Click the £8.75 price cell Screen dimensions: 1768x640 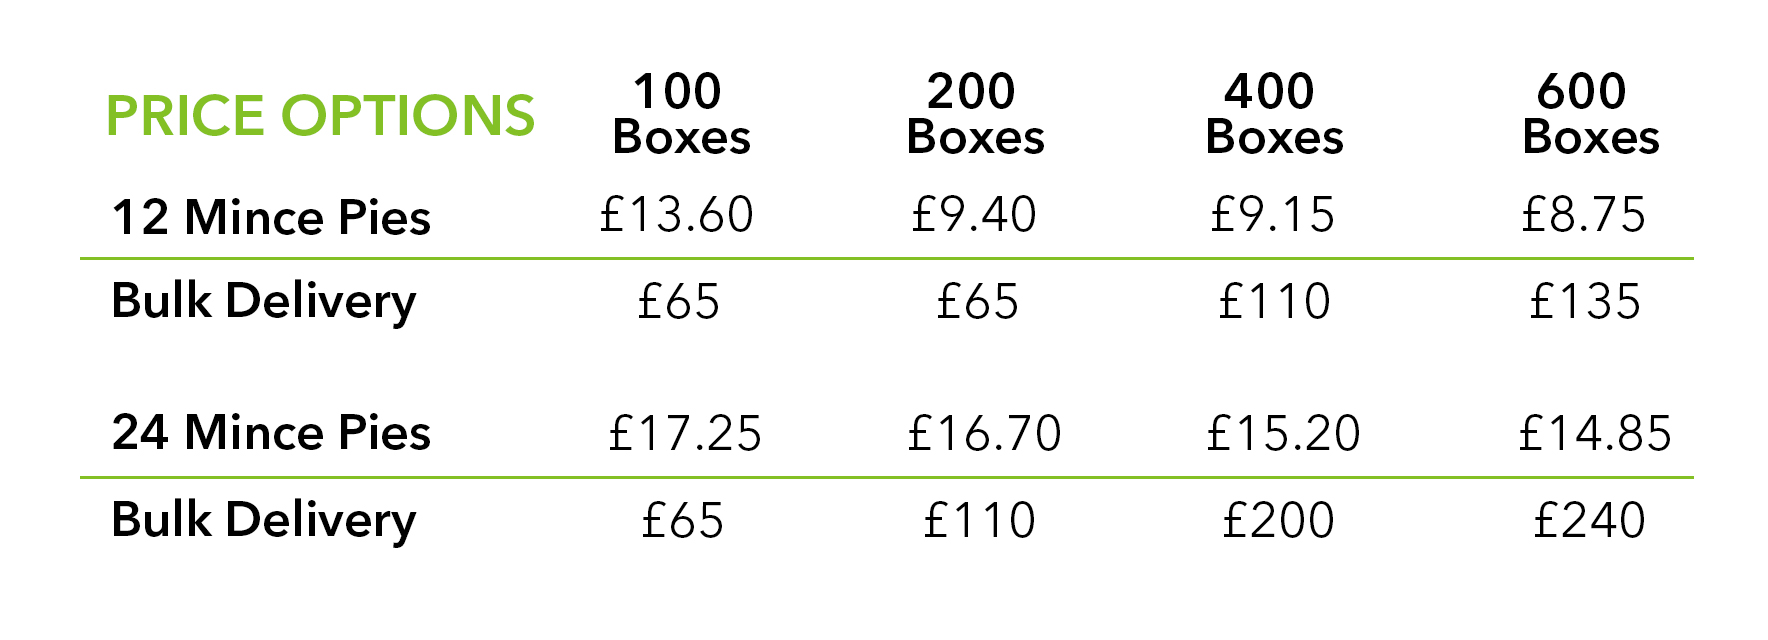(1583, 215)
